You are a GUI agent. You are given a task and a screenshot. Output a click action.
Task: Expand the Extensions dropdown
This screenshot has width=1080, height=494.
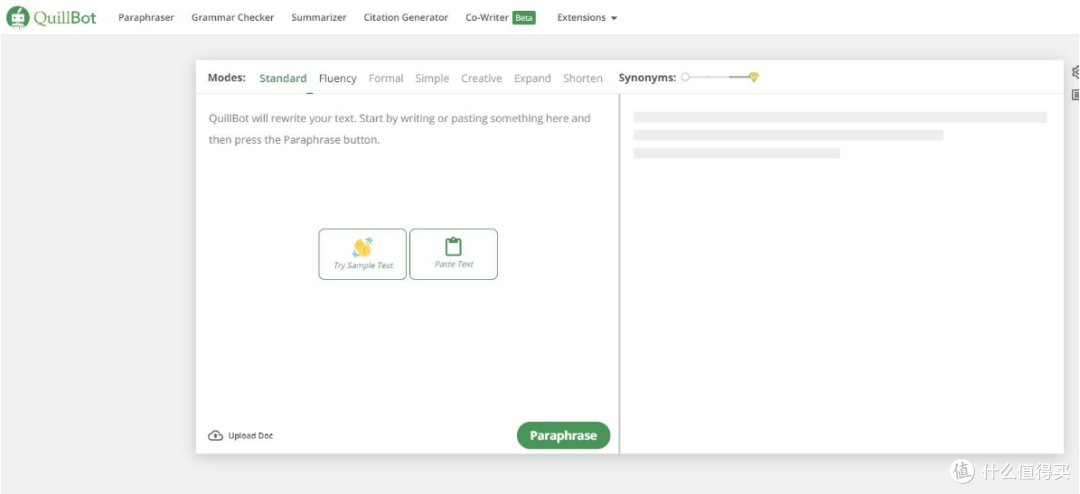tap(587, 18)
